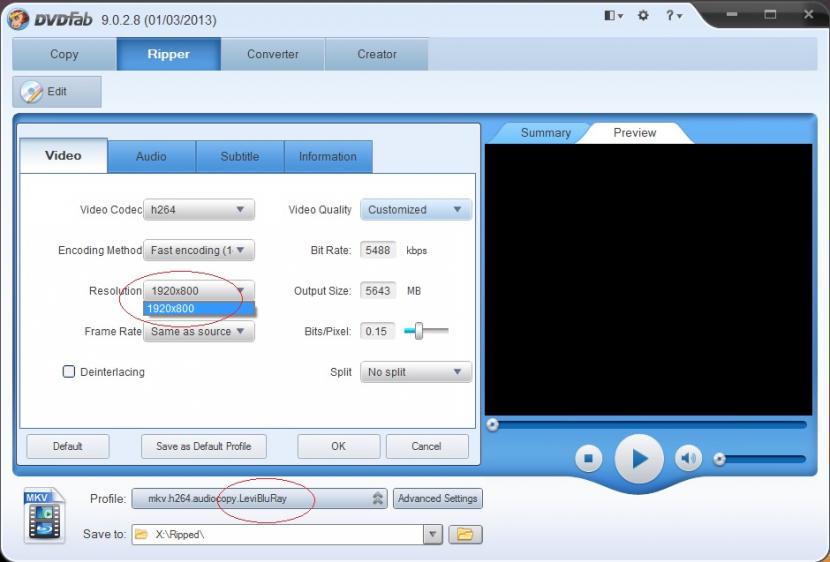Open the Converter module tab
830x562 pixels.
click(x=273, y=54)
